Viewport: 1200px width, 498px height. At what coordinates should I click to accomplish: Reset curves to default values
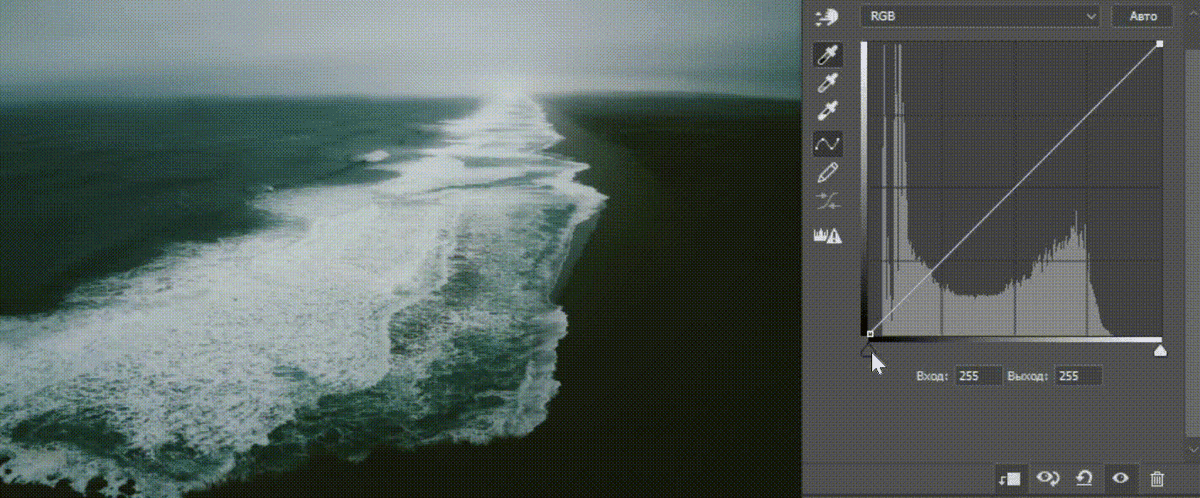coord(1084,478)
